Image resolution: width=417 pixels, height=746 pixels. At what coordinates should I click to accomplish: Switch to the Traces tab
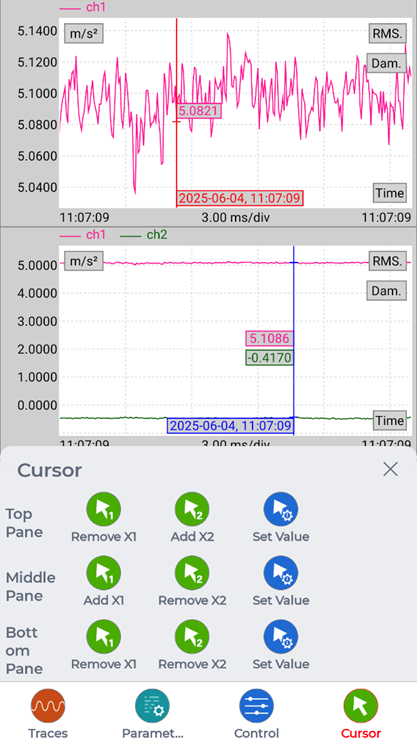coord(48,714)
